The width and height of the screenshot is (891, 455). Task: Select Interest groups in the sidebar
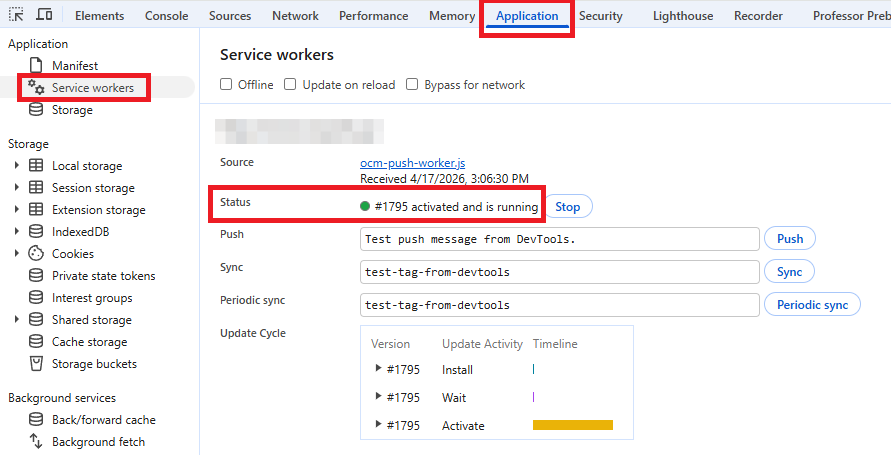[92, 298]
